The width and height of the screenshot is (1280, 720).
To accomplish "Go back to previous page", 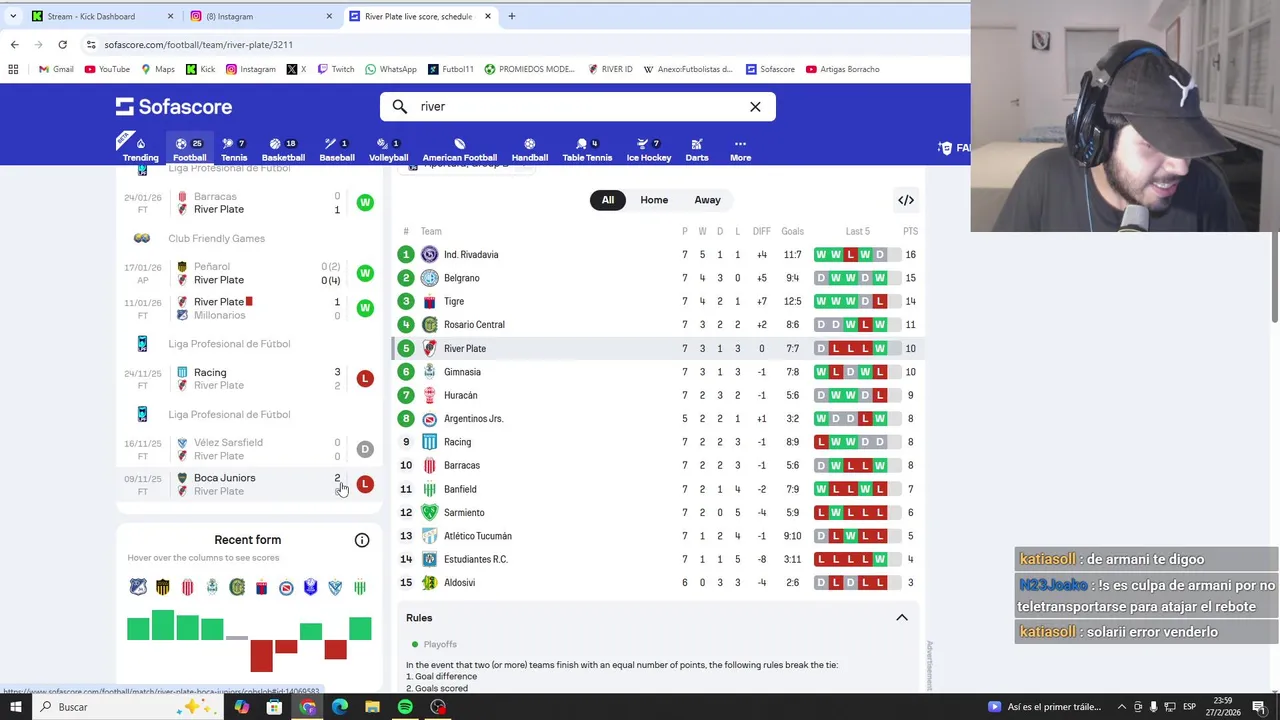I will pyautogui.click(x=14, y=44).
